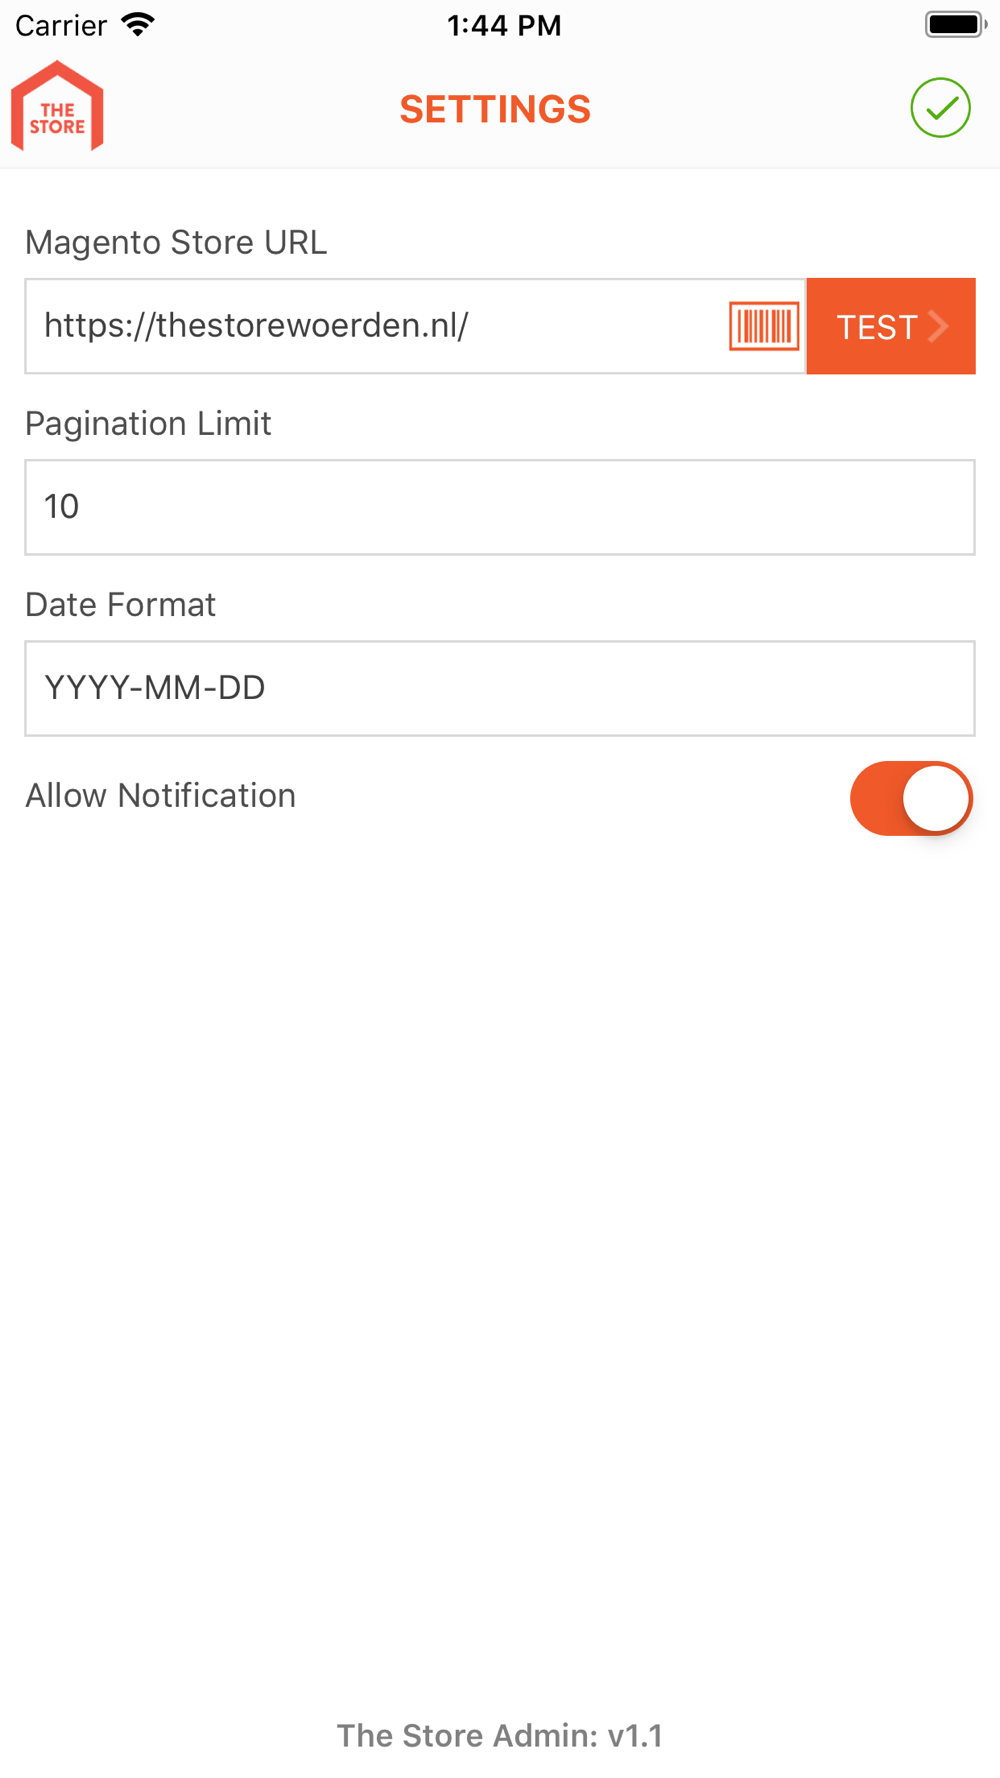Test the Magento store URL connection

pyautogui.click(x=891, y=326)
